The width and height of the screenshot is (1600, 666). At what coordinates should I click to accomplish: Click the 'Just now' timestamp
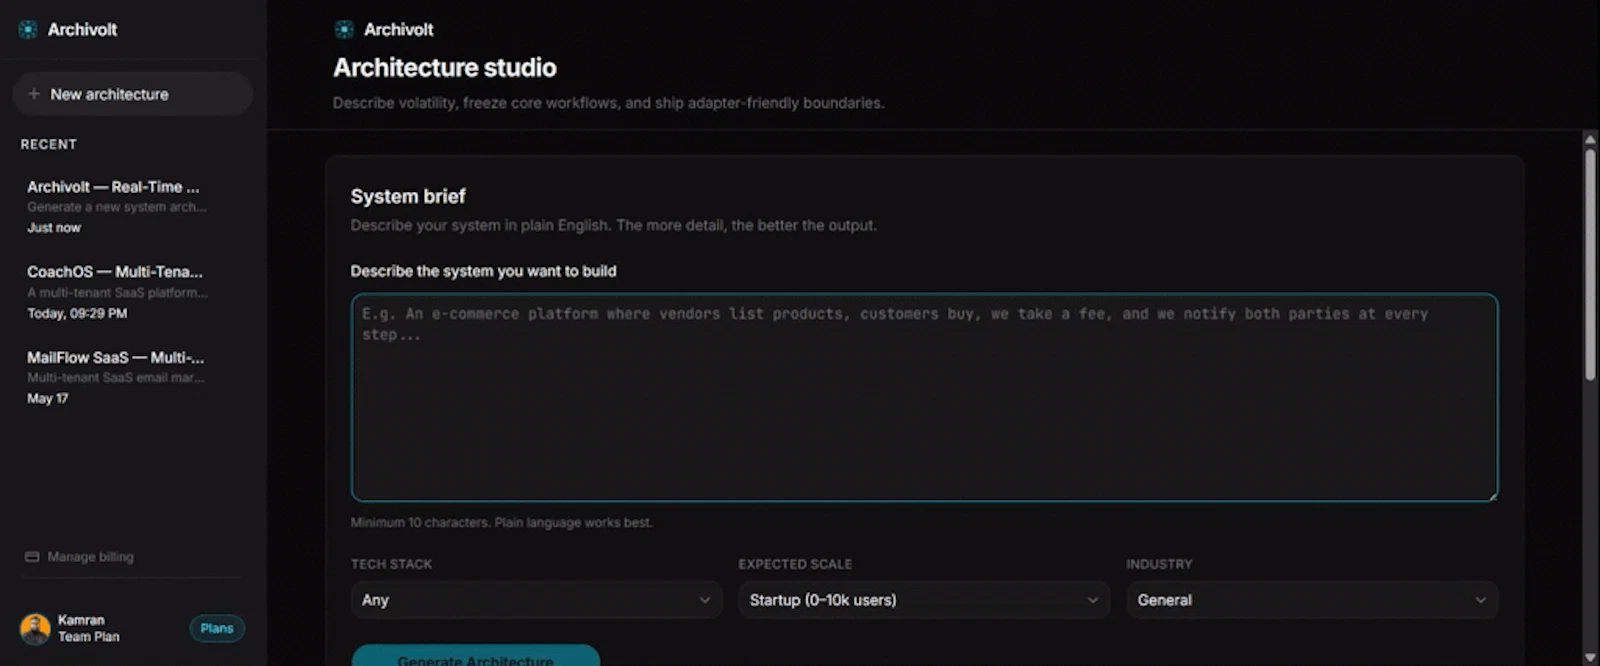(54, 228)
